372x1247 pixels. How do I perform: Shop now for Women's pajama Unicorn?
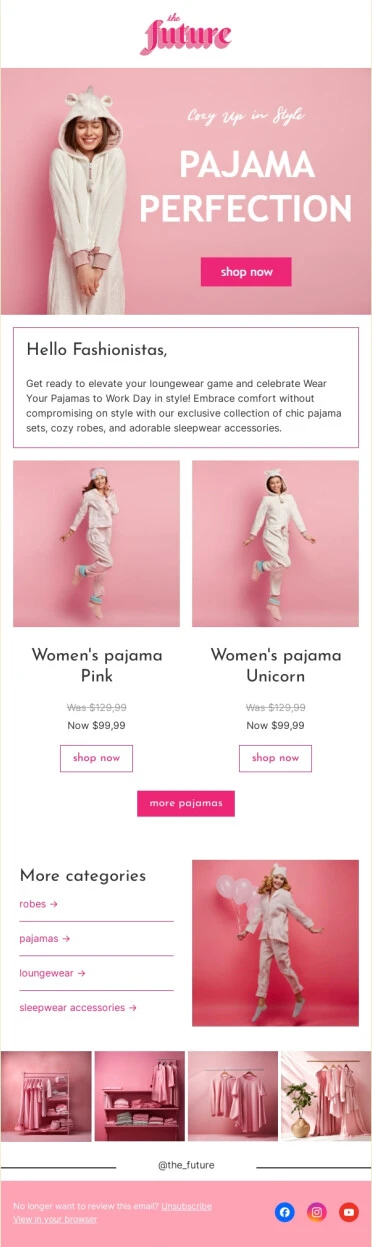pos(275,758)
